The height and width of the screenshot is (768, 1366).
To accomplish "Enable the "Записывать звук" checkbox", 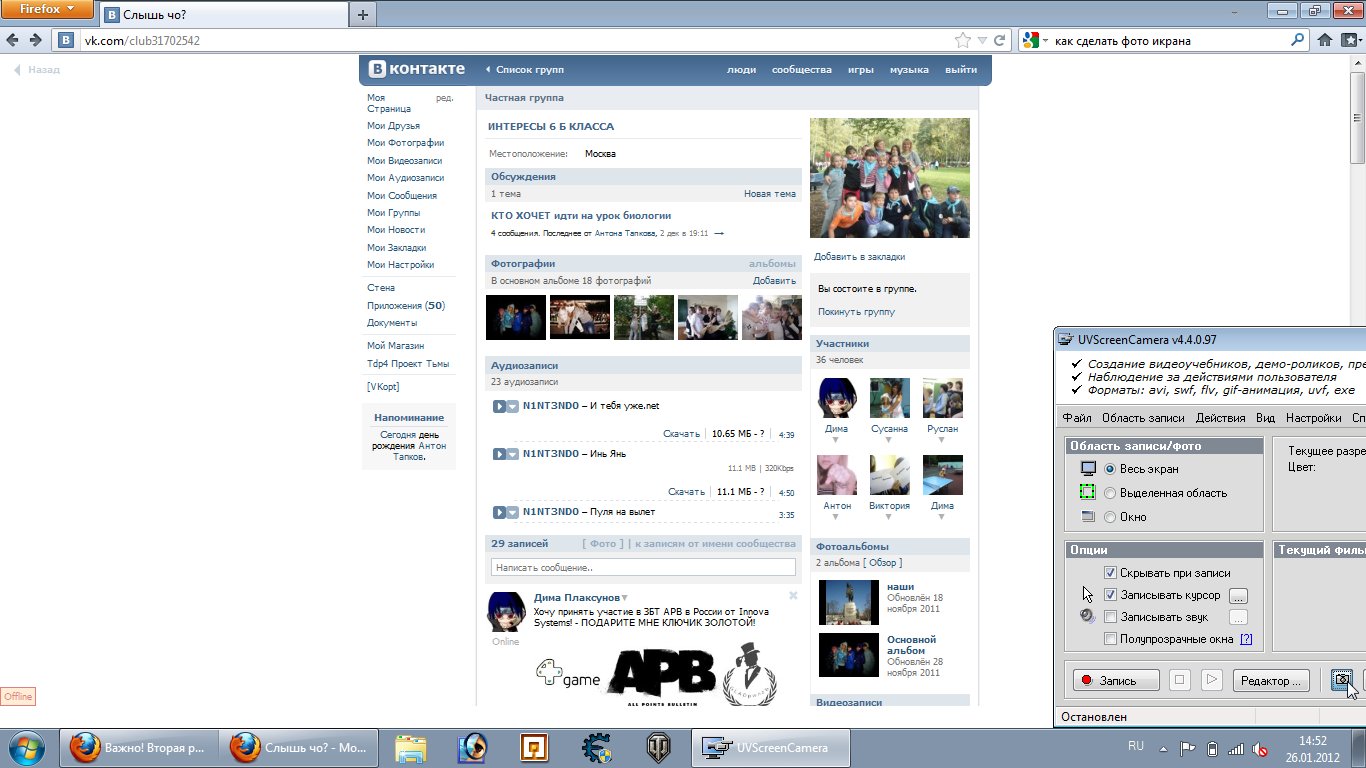I will click(x=1110, y=617).
